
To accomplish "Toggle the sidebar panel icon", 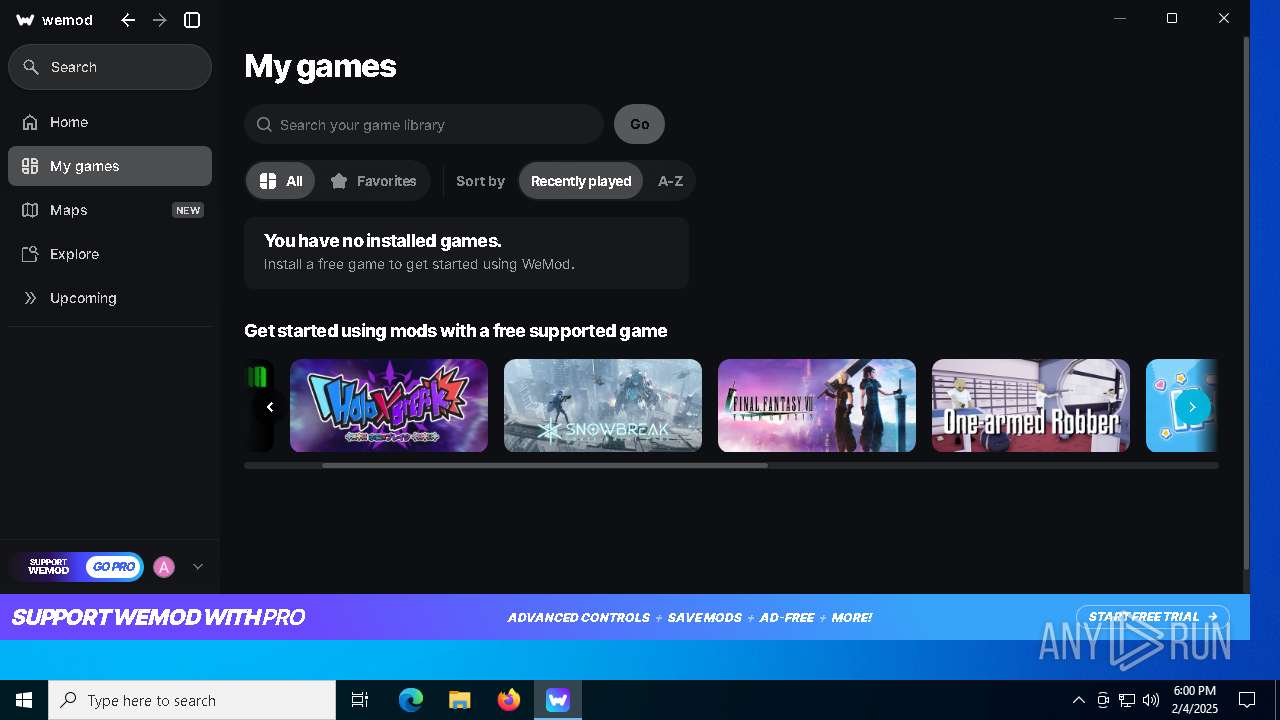I will [x=192, y=20].
